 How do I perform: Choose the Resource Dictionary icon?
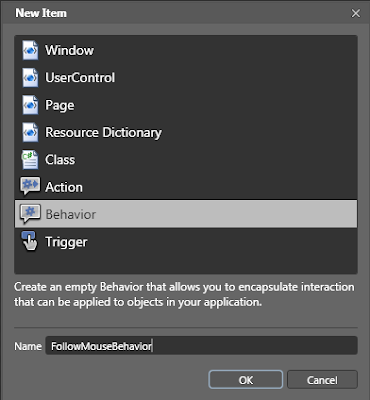(30, 132)
